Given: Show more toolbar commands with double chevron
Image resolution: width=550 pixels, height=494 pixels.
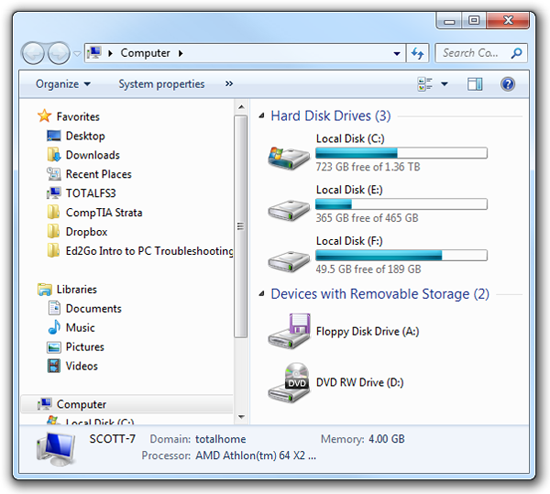Looking at the screenshot, I should (229, 84).
